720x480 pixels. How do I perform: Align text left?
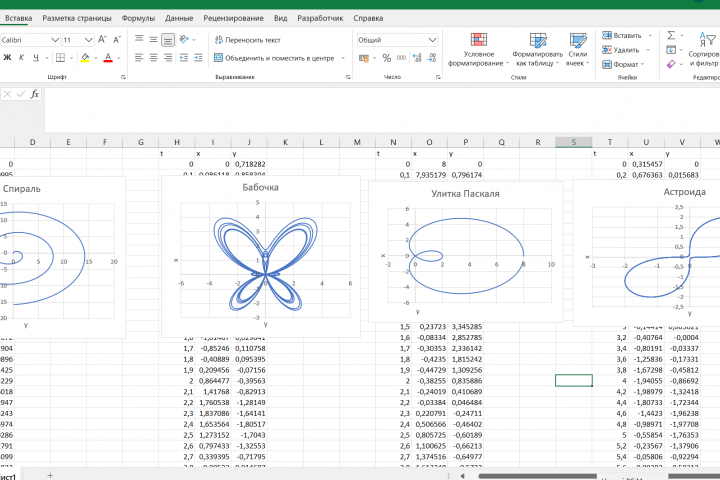[139, 58]
